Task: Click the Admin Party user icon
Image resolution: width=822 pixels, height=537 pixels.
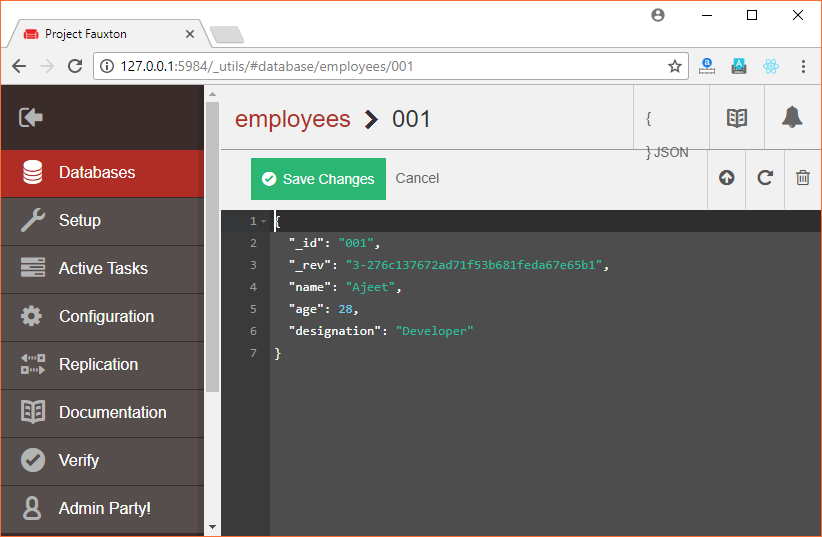Action: (32, 508)
